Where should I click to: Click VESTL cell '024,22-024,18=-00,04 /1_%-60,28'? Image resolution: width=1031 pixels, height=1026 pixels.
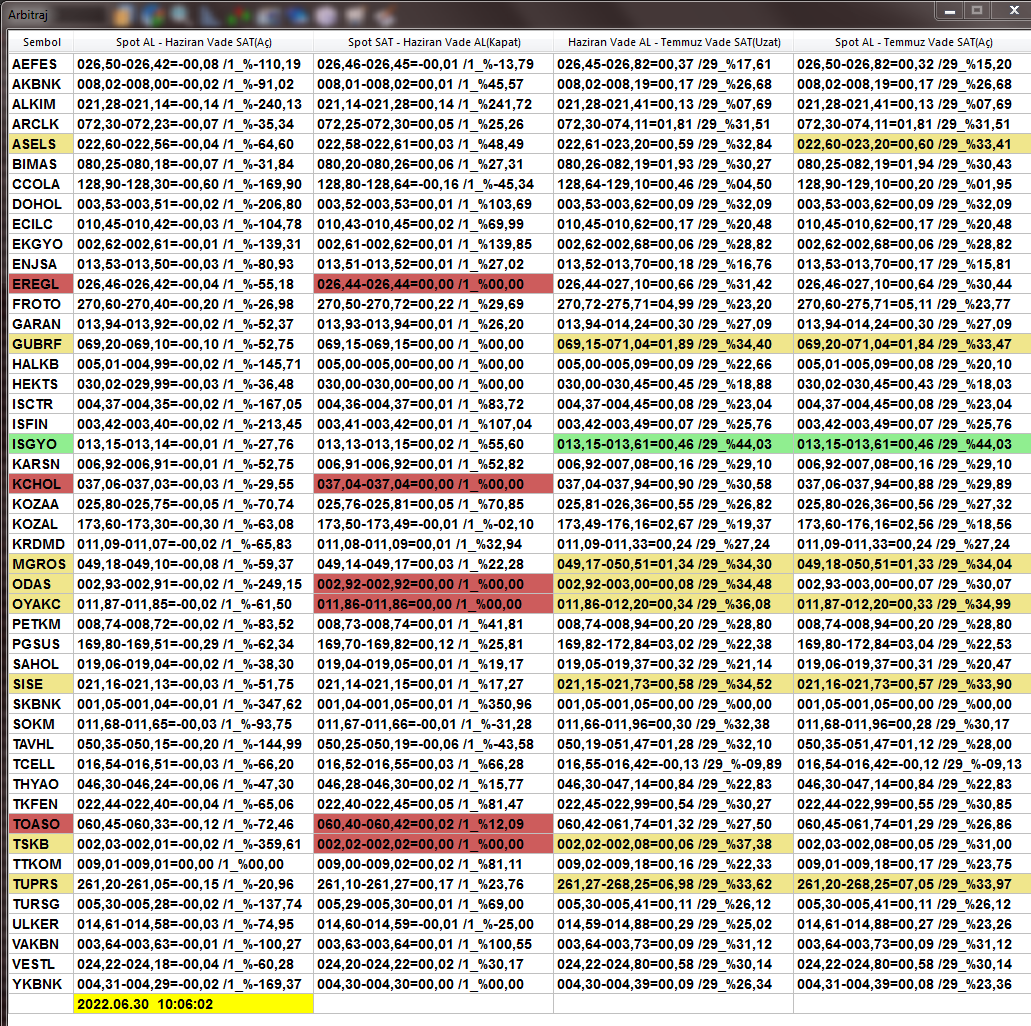pos(193,964)
